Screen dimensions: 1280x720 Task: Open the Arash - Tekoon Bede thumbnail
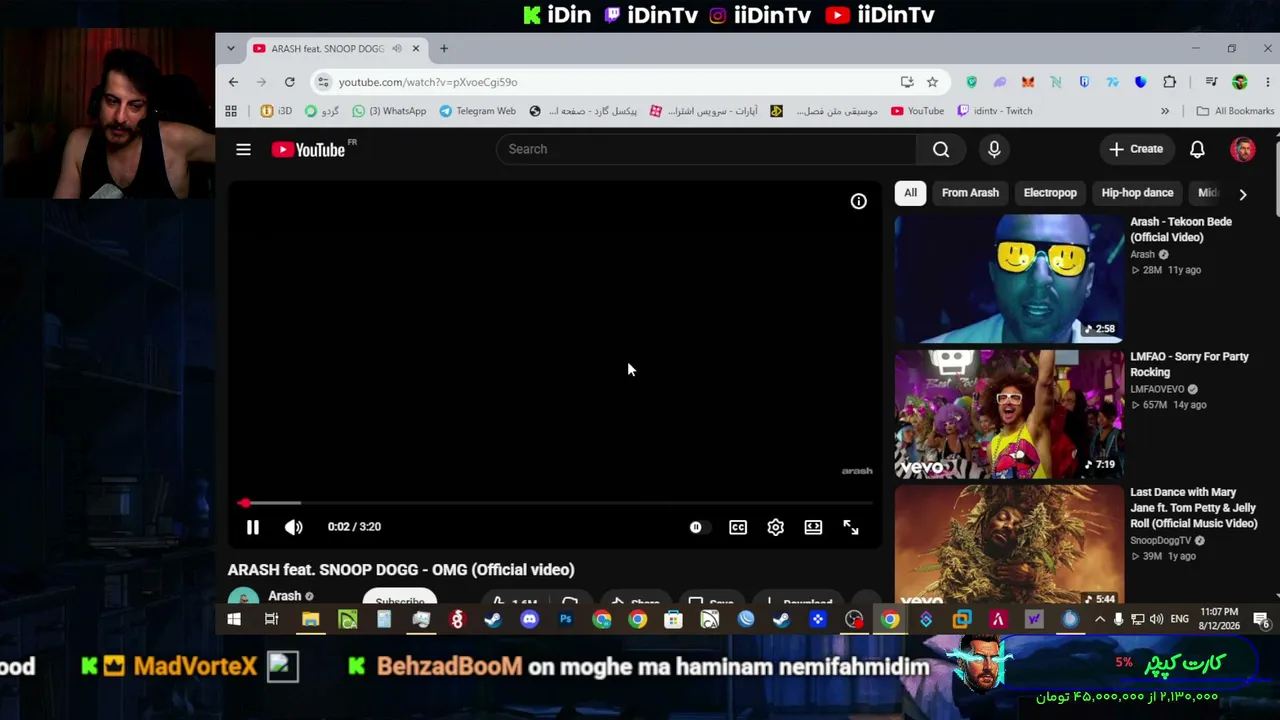(1009, 279)
